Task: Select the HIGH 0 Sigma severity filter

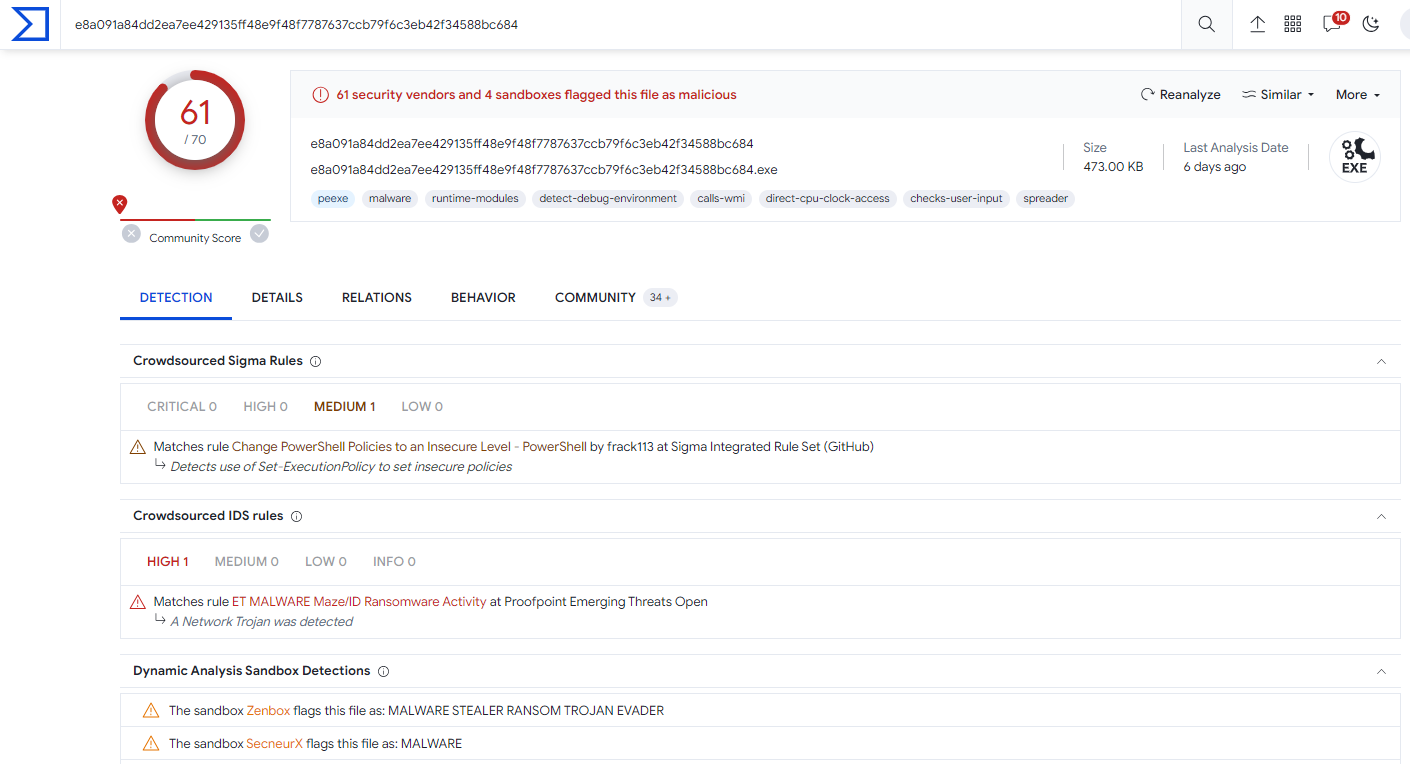Action: click(265, 407)
